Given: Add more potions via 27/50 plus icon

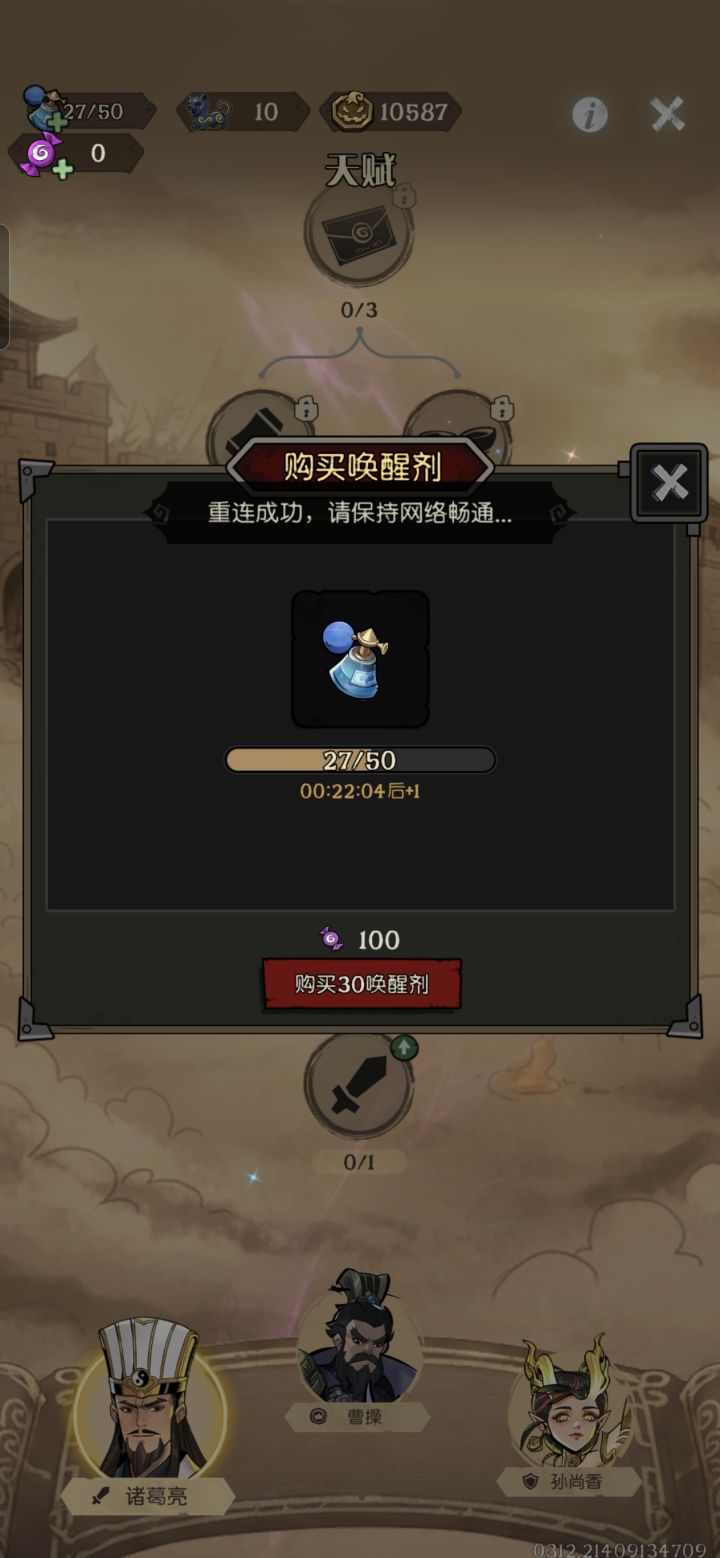Looking at the screenshot, I should coord(57,123).
